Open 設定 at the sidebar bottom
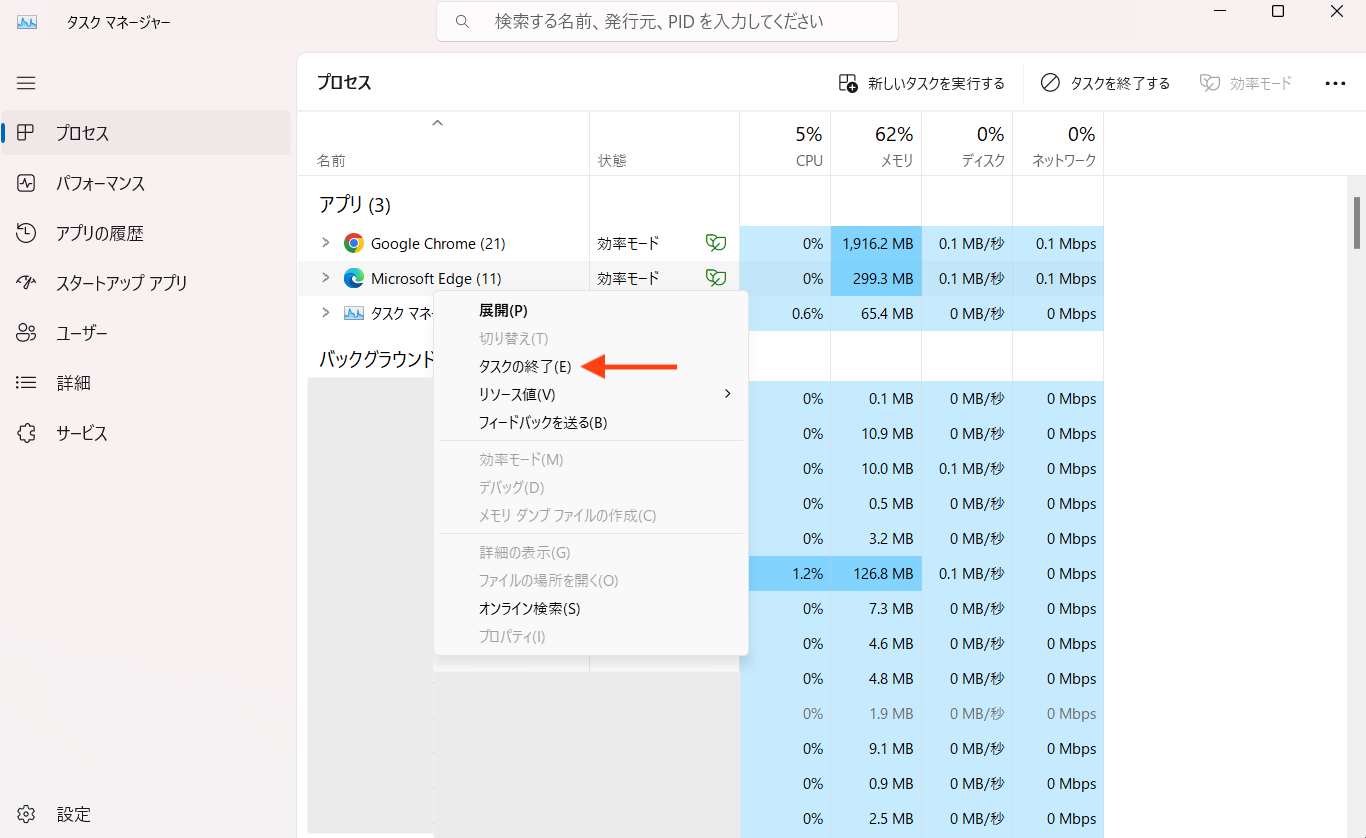 (146, 814)
